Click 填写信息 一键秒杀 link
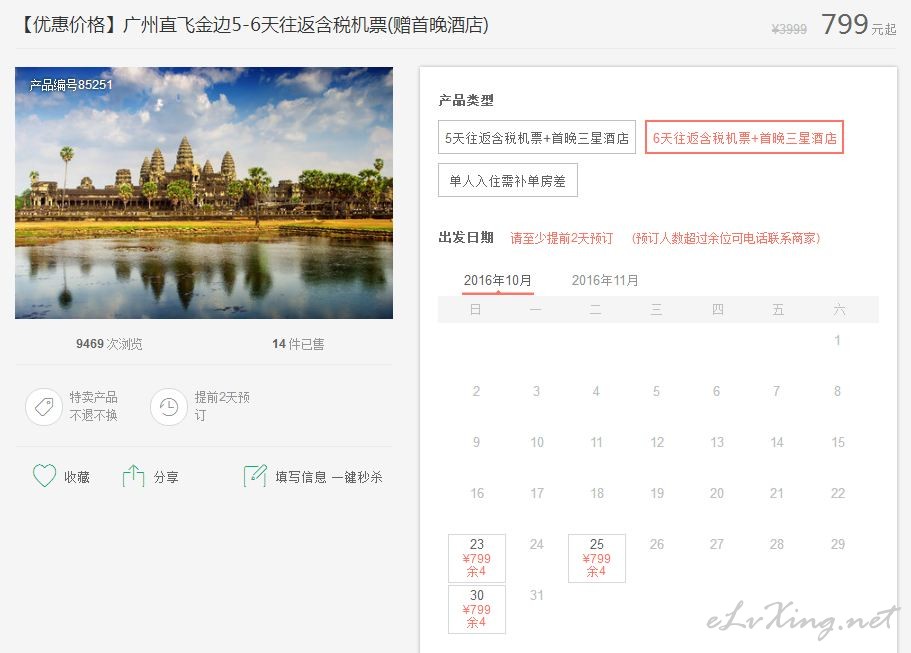 tap(329, 477)
